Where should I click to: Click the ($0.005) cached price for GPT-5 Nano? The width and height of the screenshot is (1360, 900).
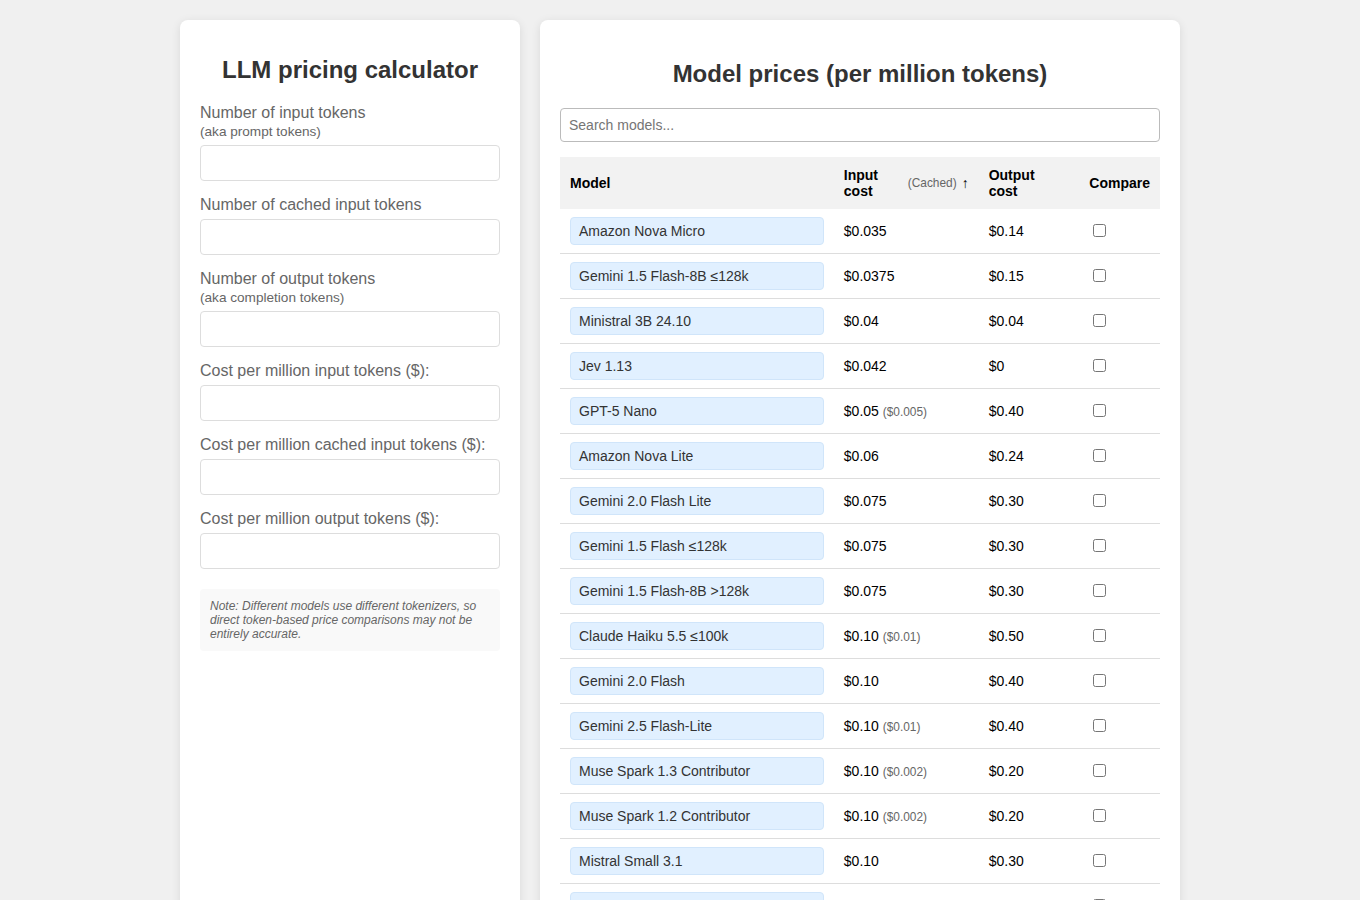[x=905, y=412]
